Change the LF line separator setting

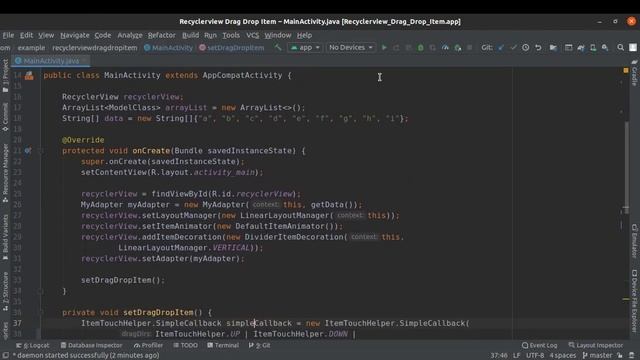pos(517,356)
